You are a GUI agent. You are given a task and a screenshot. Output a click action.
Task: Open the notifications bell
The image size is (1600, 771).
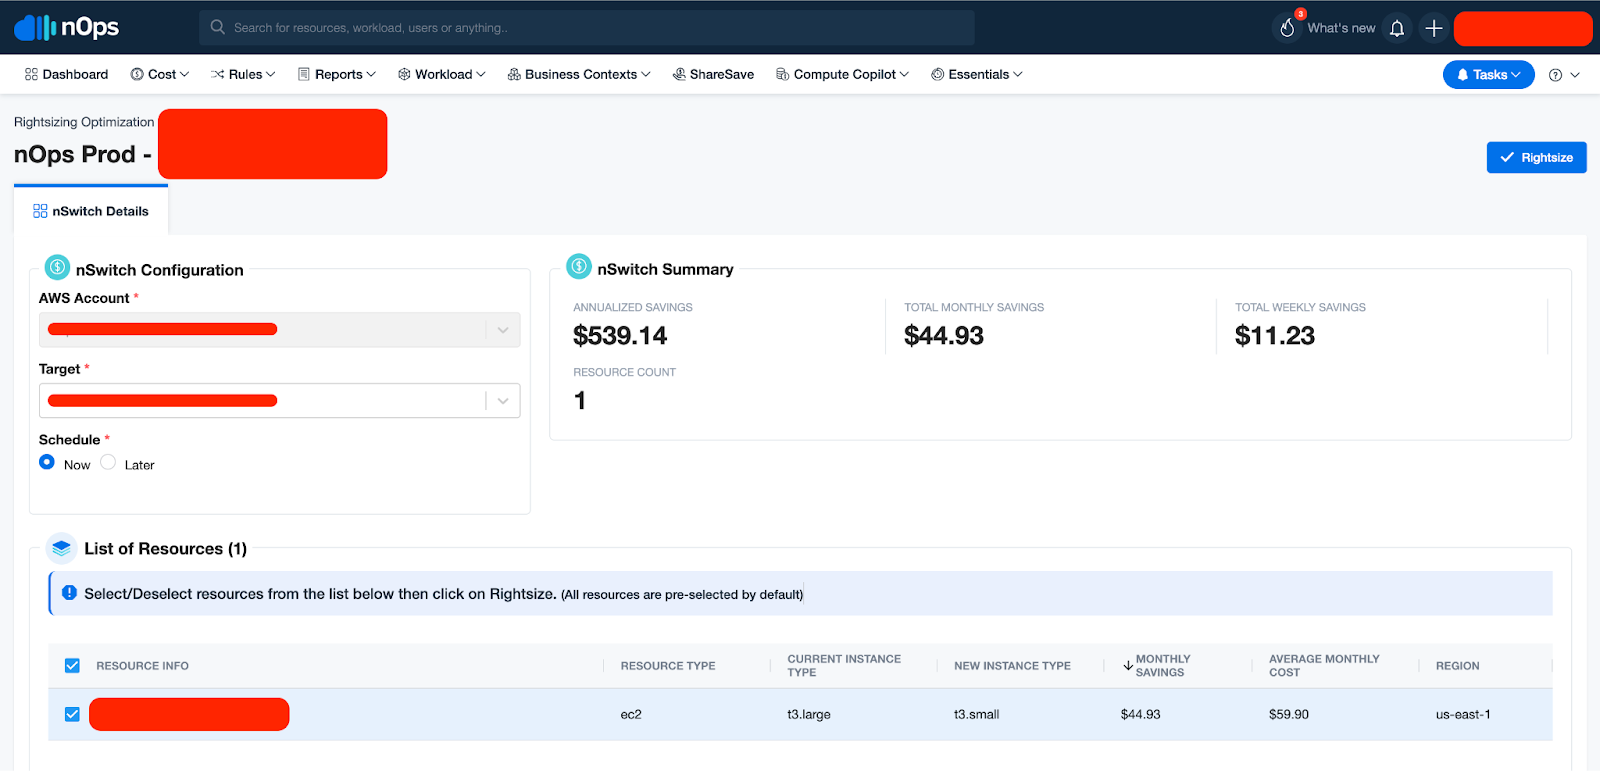coord(1397,29)
